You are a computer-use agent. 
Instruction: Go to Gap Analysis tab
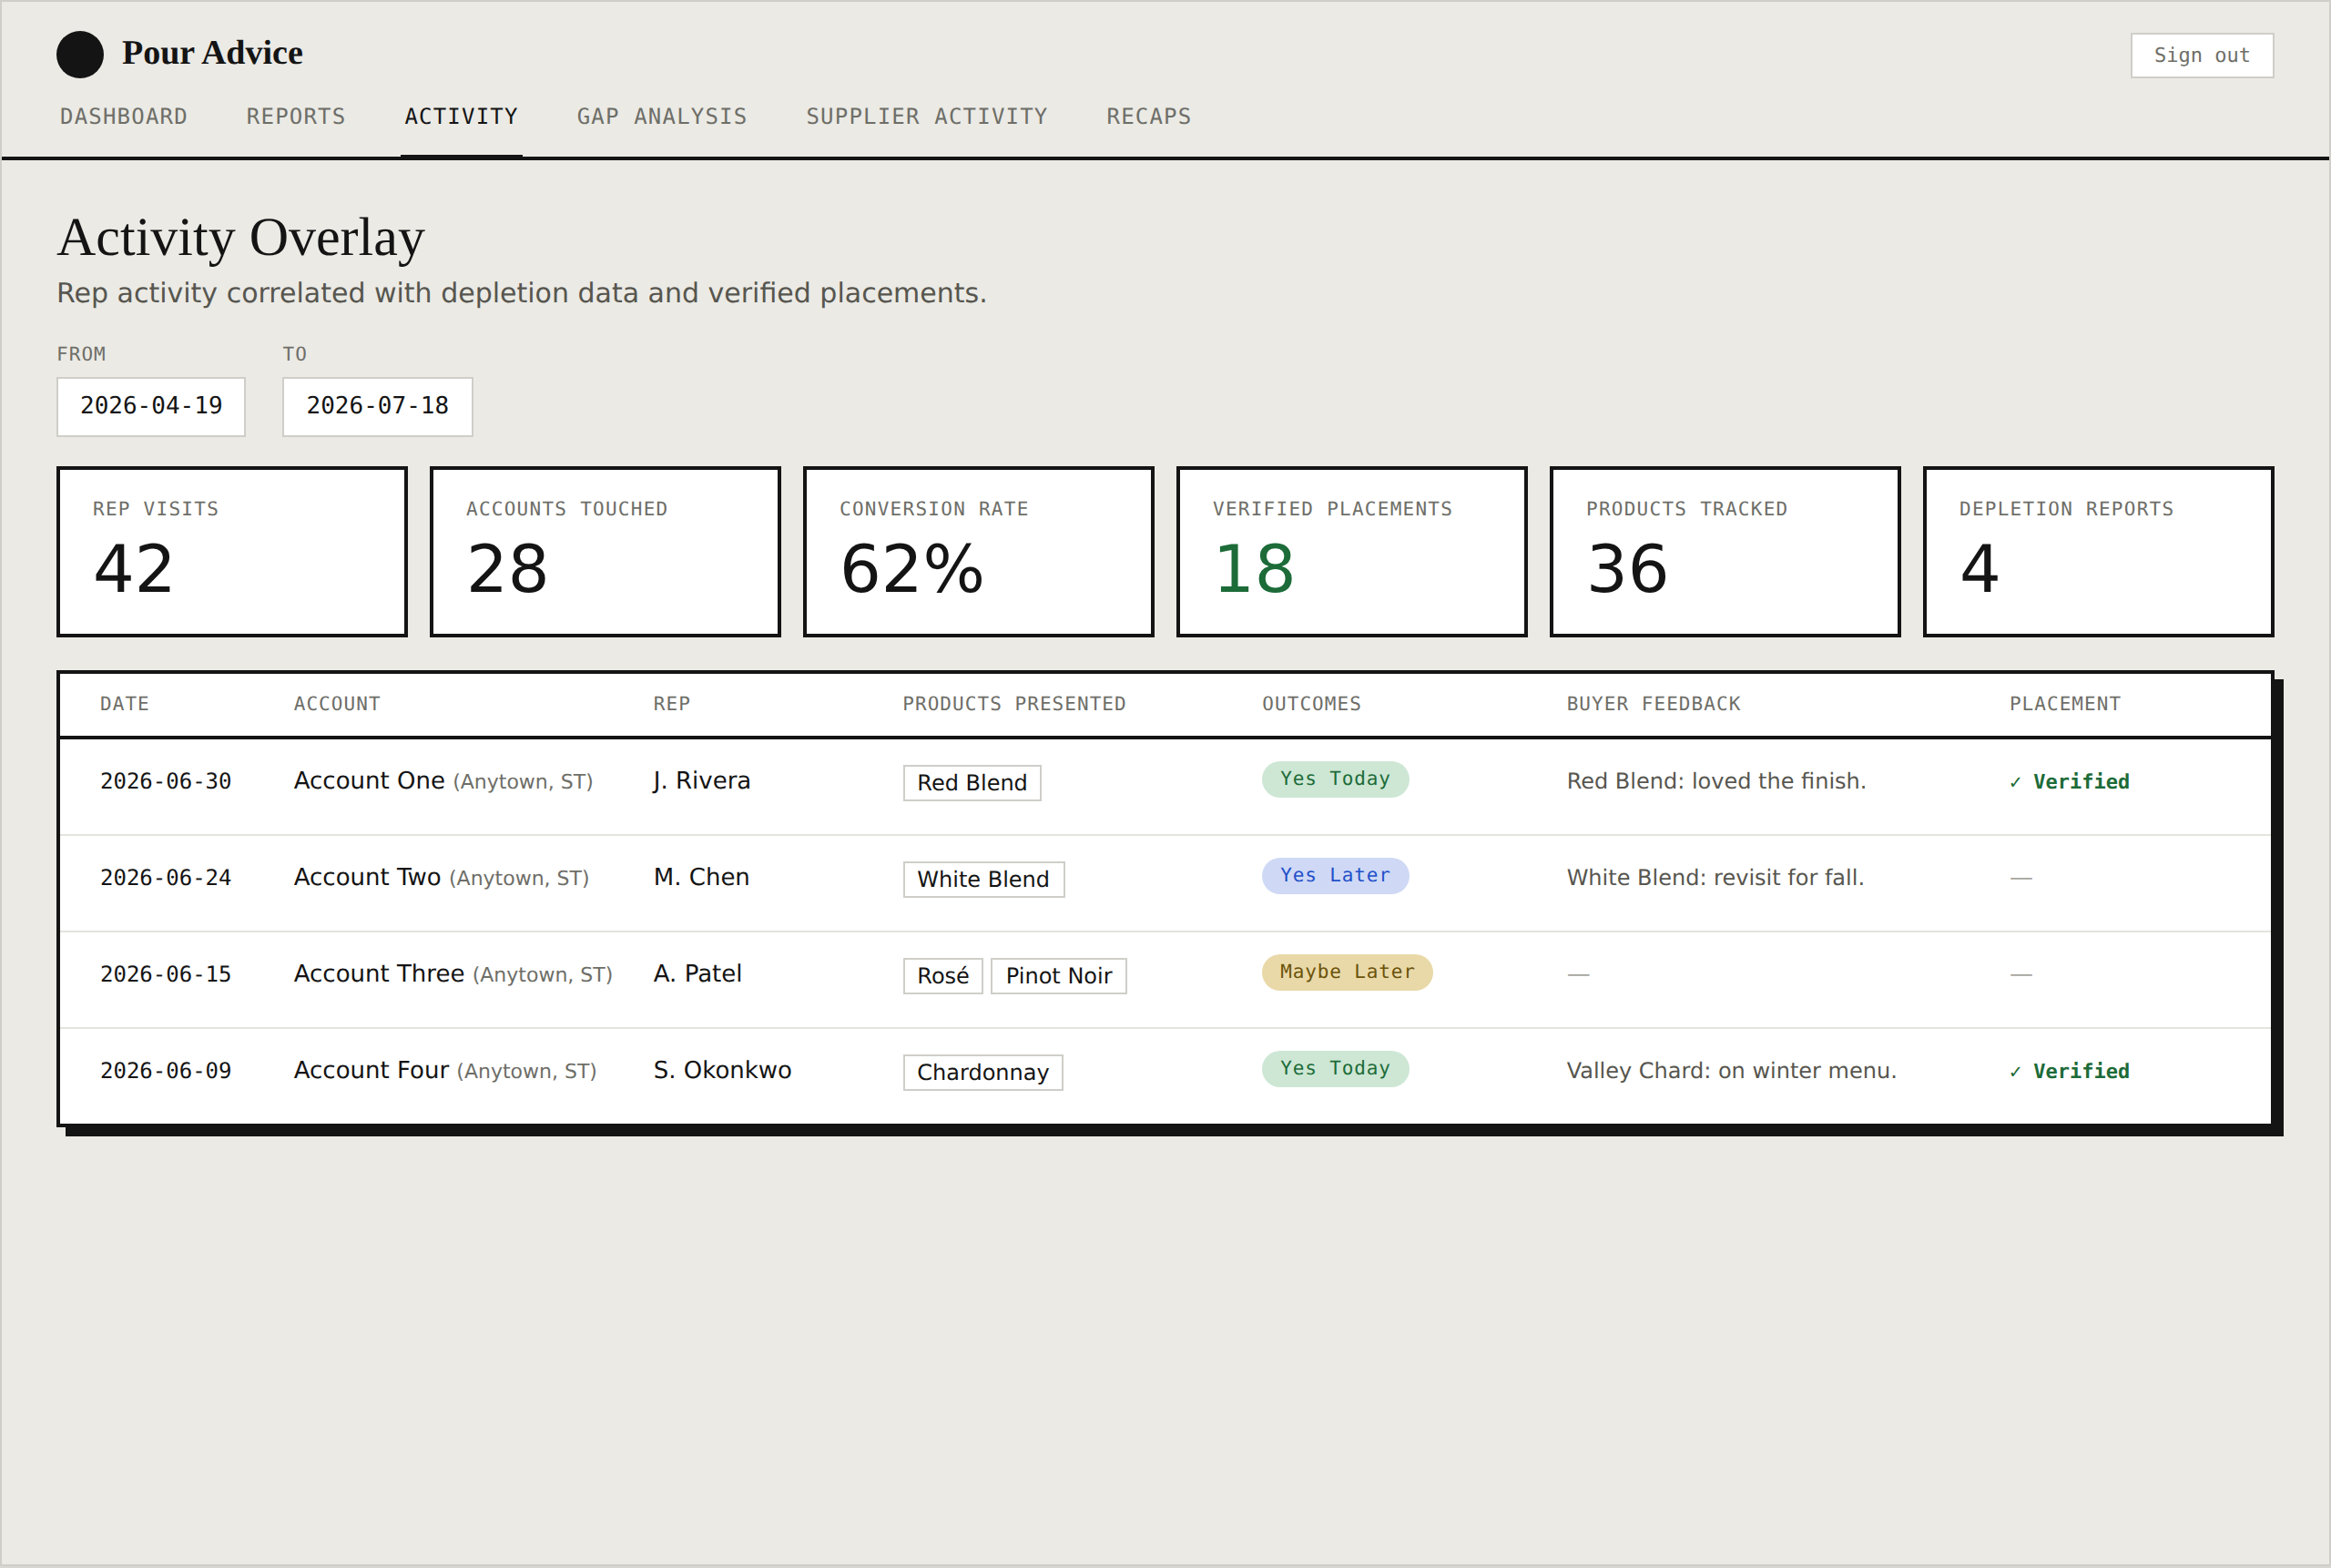(x=662, y=116)
